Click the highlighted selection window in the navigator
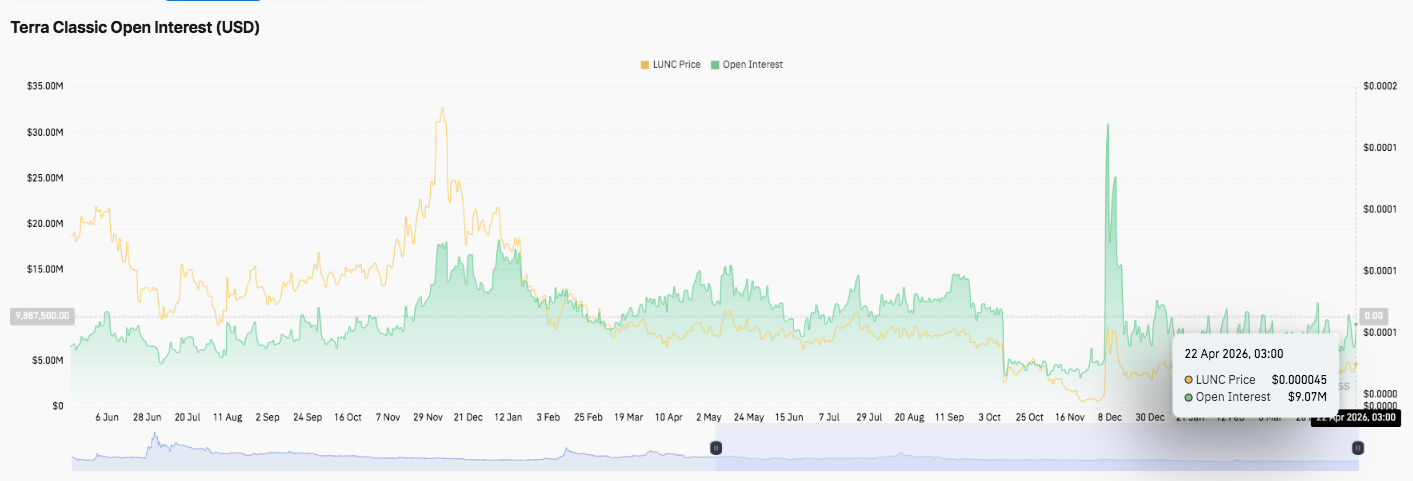Viewport: 1413px width, 481px height. point(1035,457)
